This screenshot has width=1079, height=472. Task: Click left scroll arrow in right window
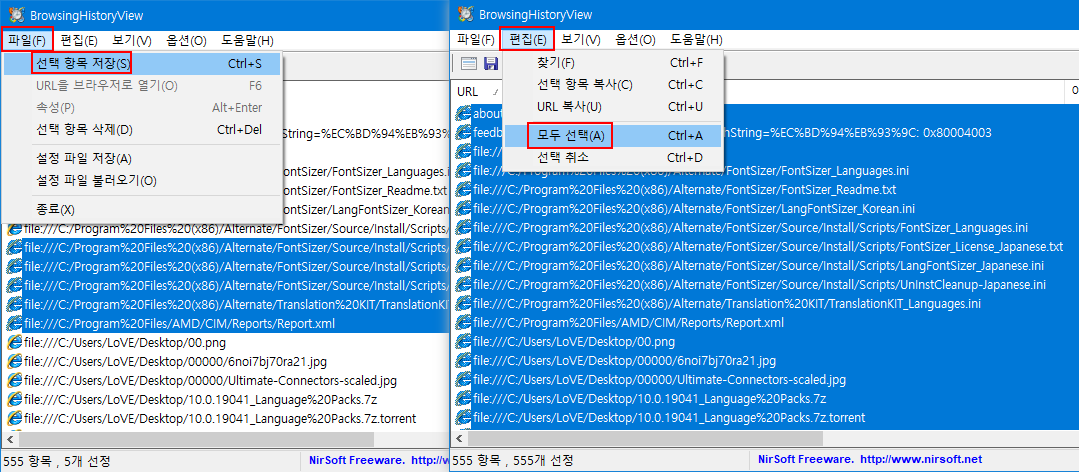458,438
